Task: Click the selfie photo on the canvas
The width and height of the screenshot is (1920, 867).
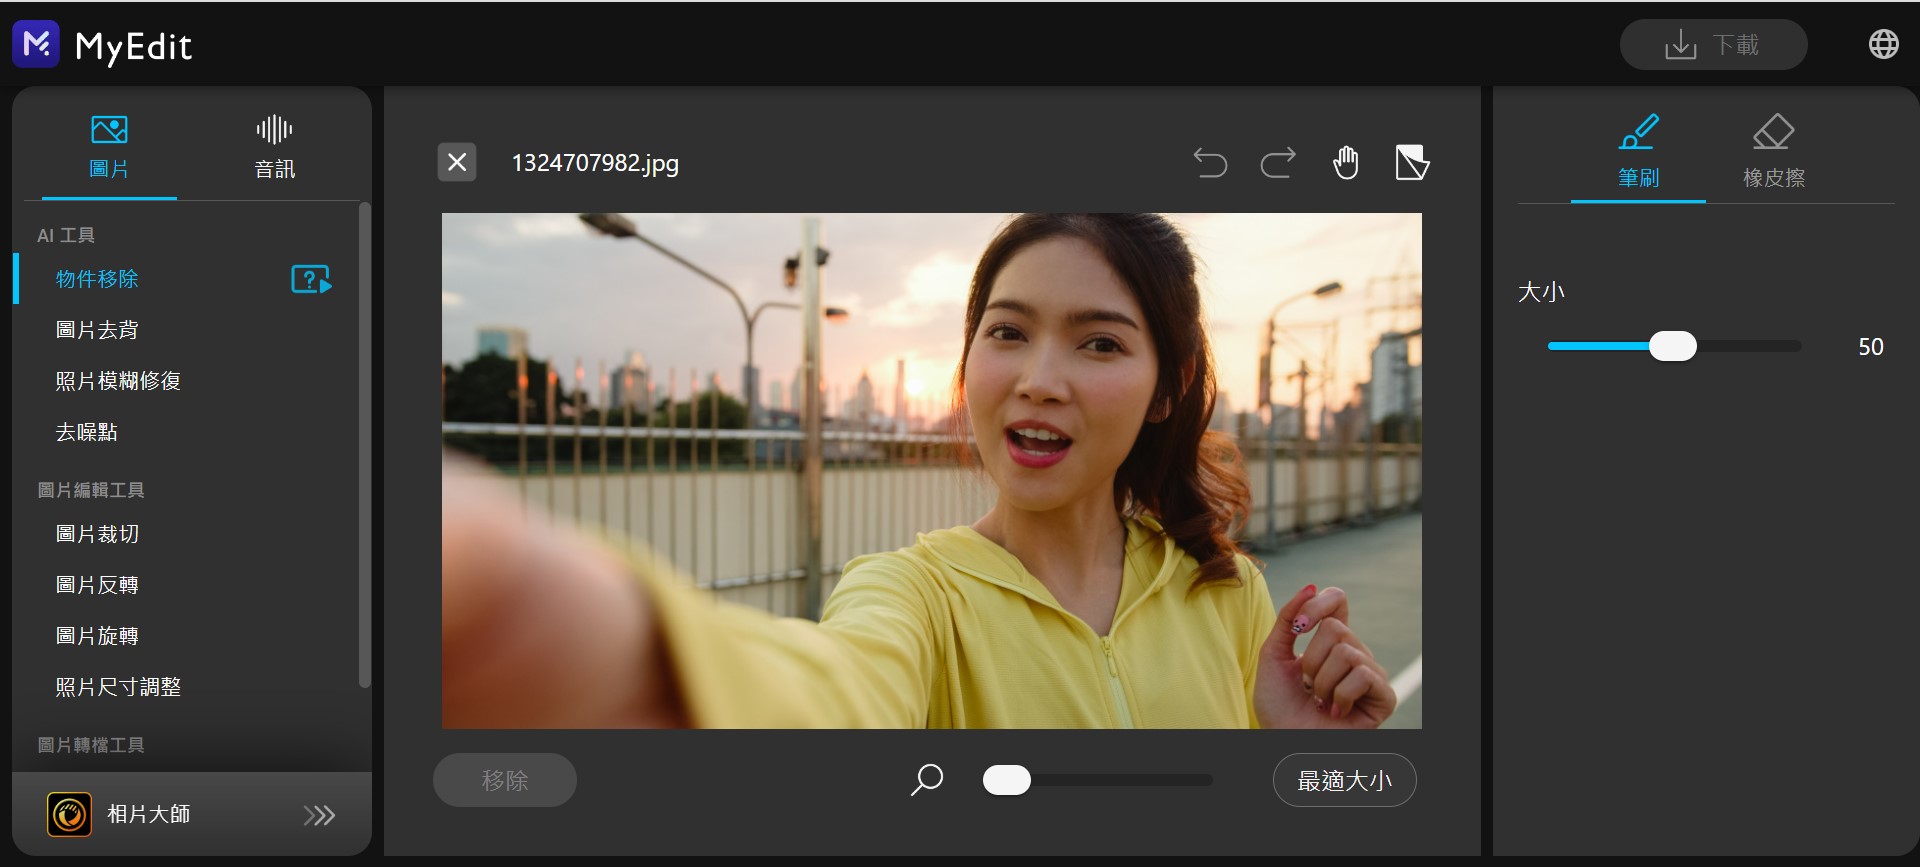Action: 932,471
